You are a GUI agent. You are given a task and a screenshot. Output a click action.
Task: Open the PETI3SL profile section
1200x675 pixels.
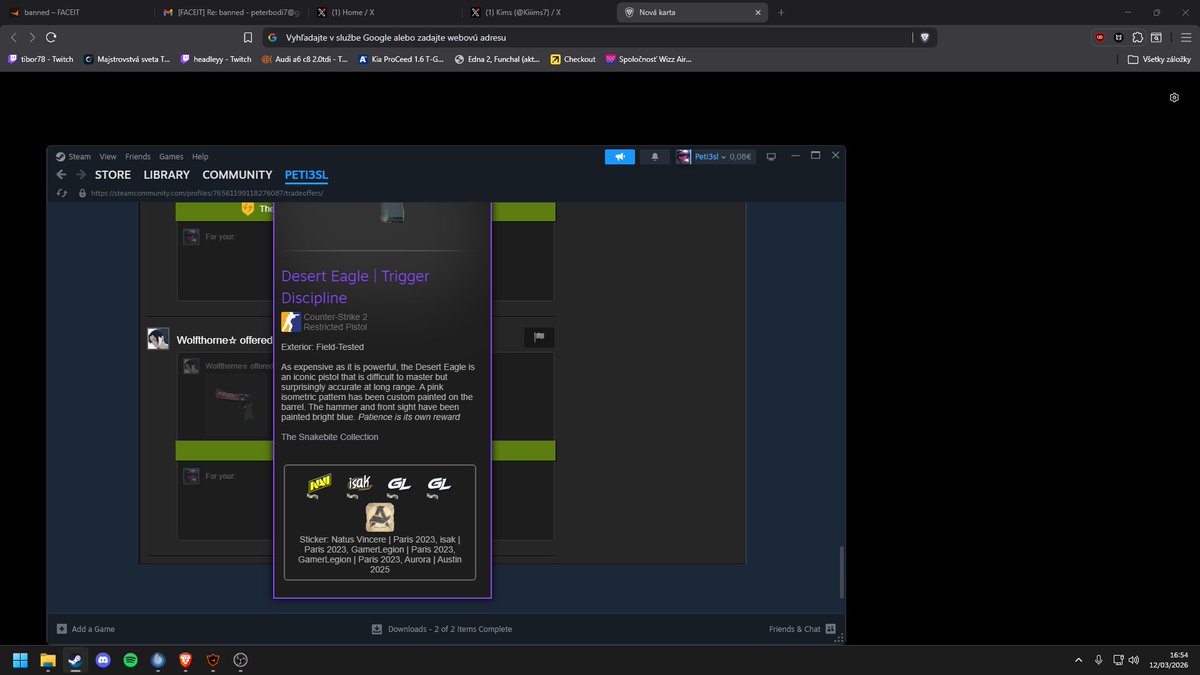(x=306, y=175)
